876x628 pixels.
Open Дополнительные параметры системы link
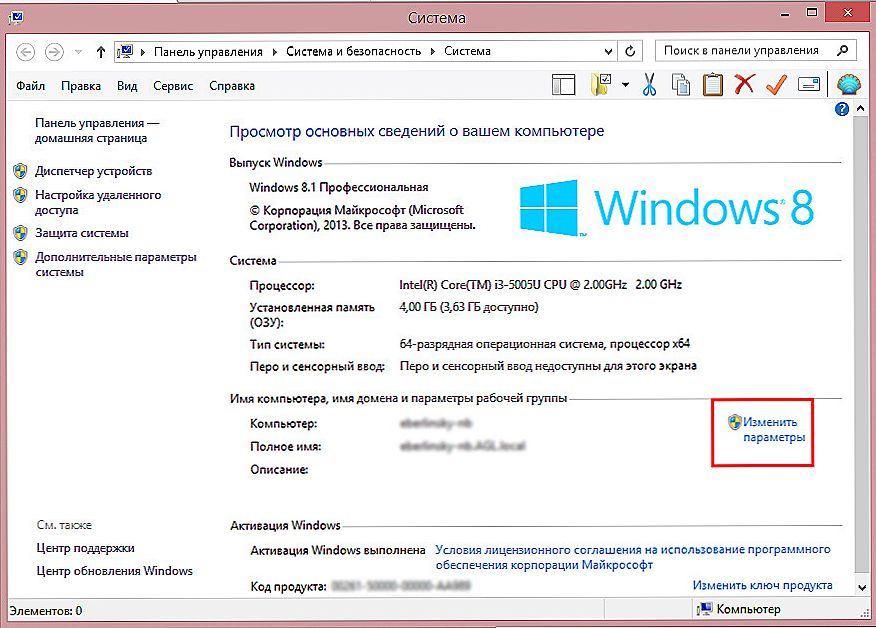116,264
